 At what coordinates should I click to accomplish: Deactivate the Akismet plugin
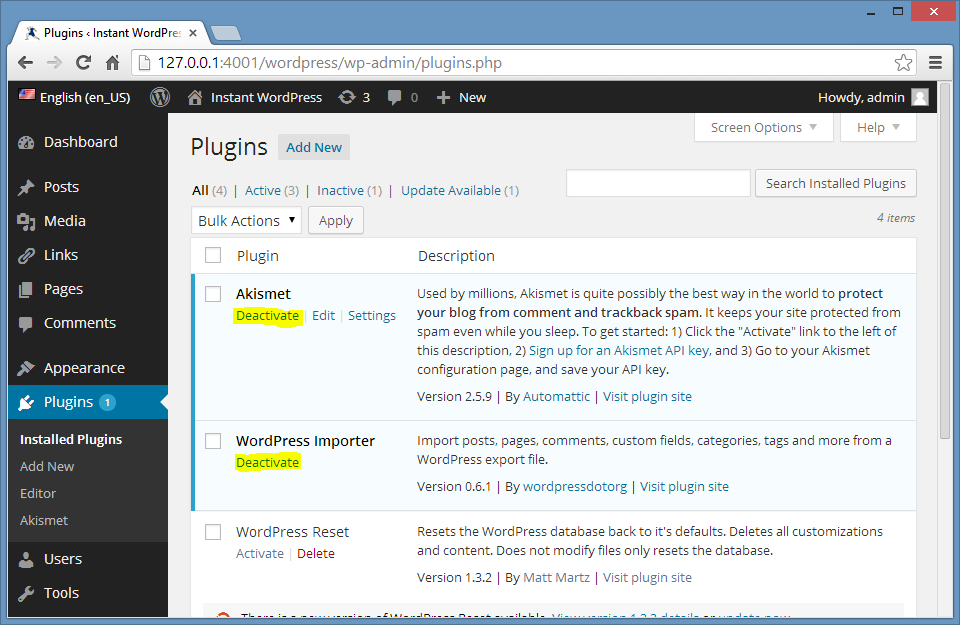coord(267,315)
